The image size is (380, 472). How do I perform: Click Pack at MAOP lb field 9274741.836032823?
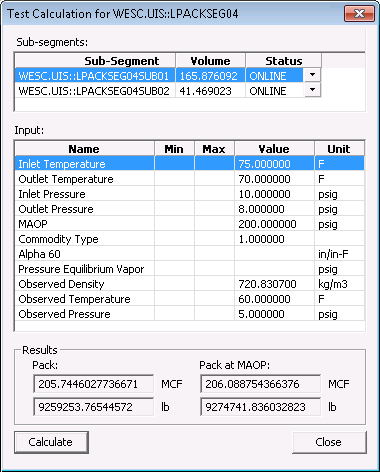[261, 407]
